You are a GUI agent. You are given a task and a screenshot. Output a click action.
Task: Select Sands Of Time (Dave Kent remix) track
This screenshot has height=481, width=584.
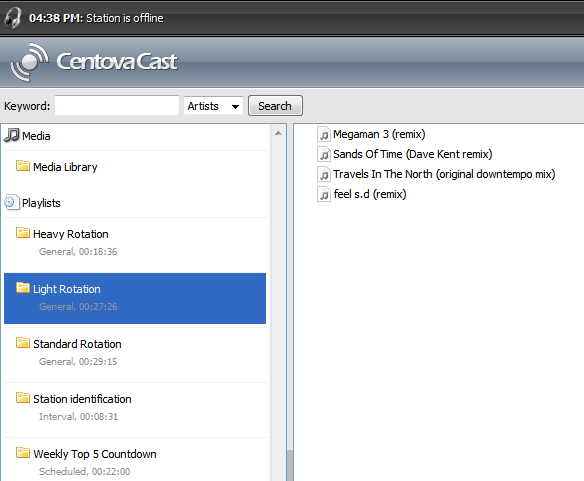[412, 154]
